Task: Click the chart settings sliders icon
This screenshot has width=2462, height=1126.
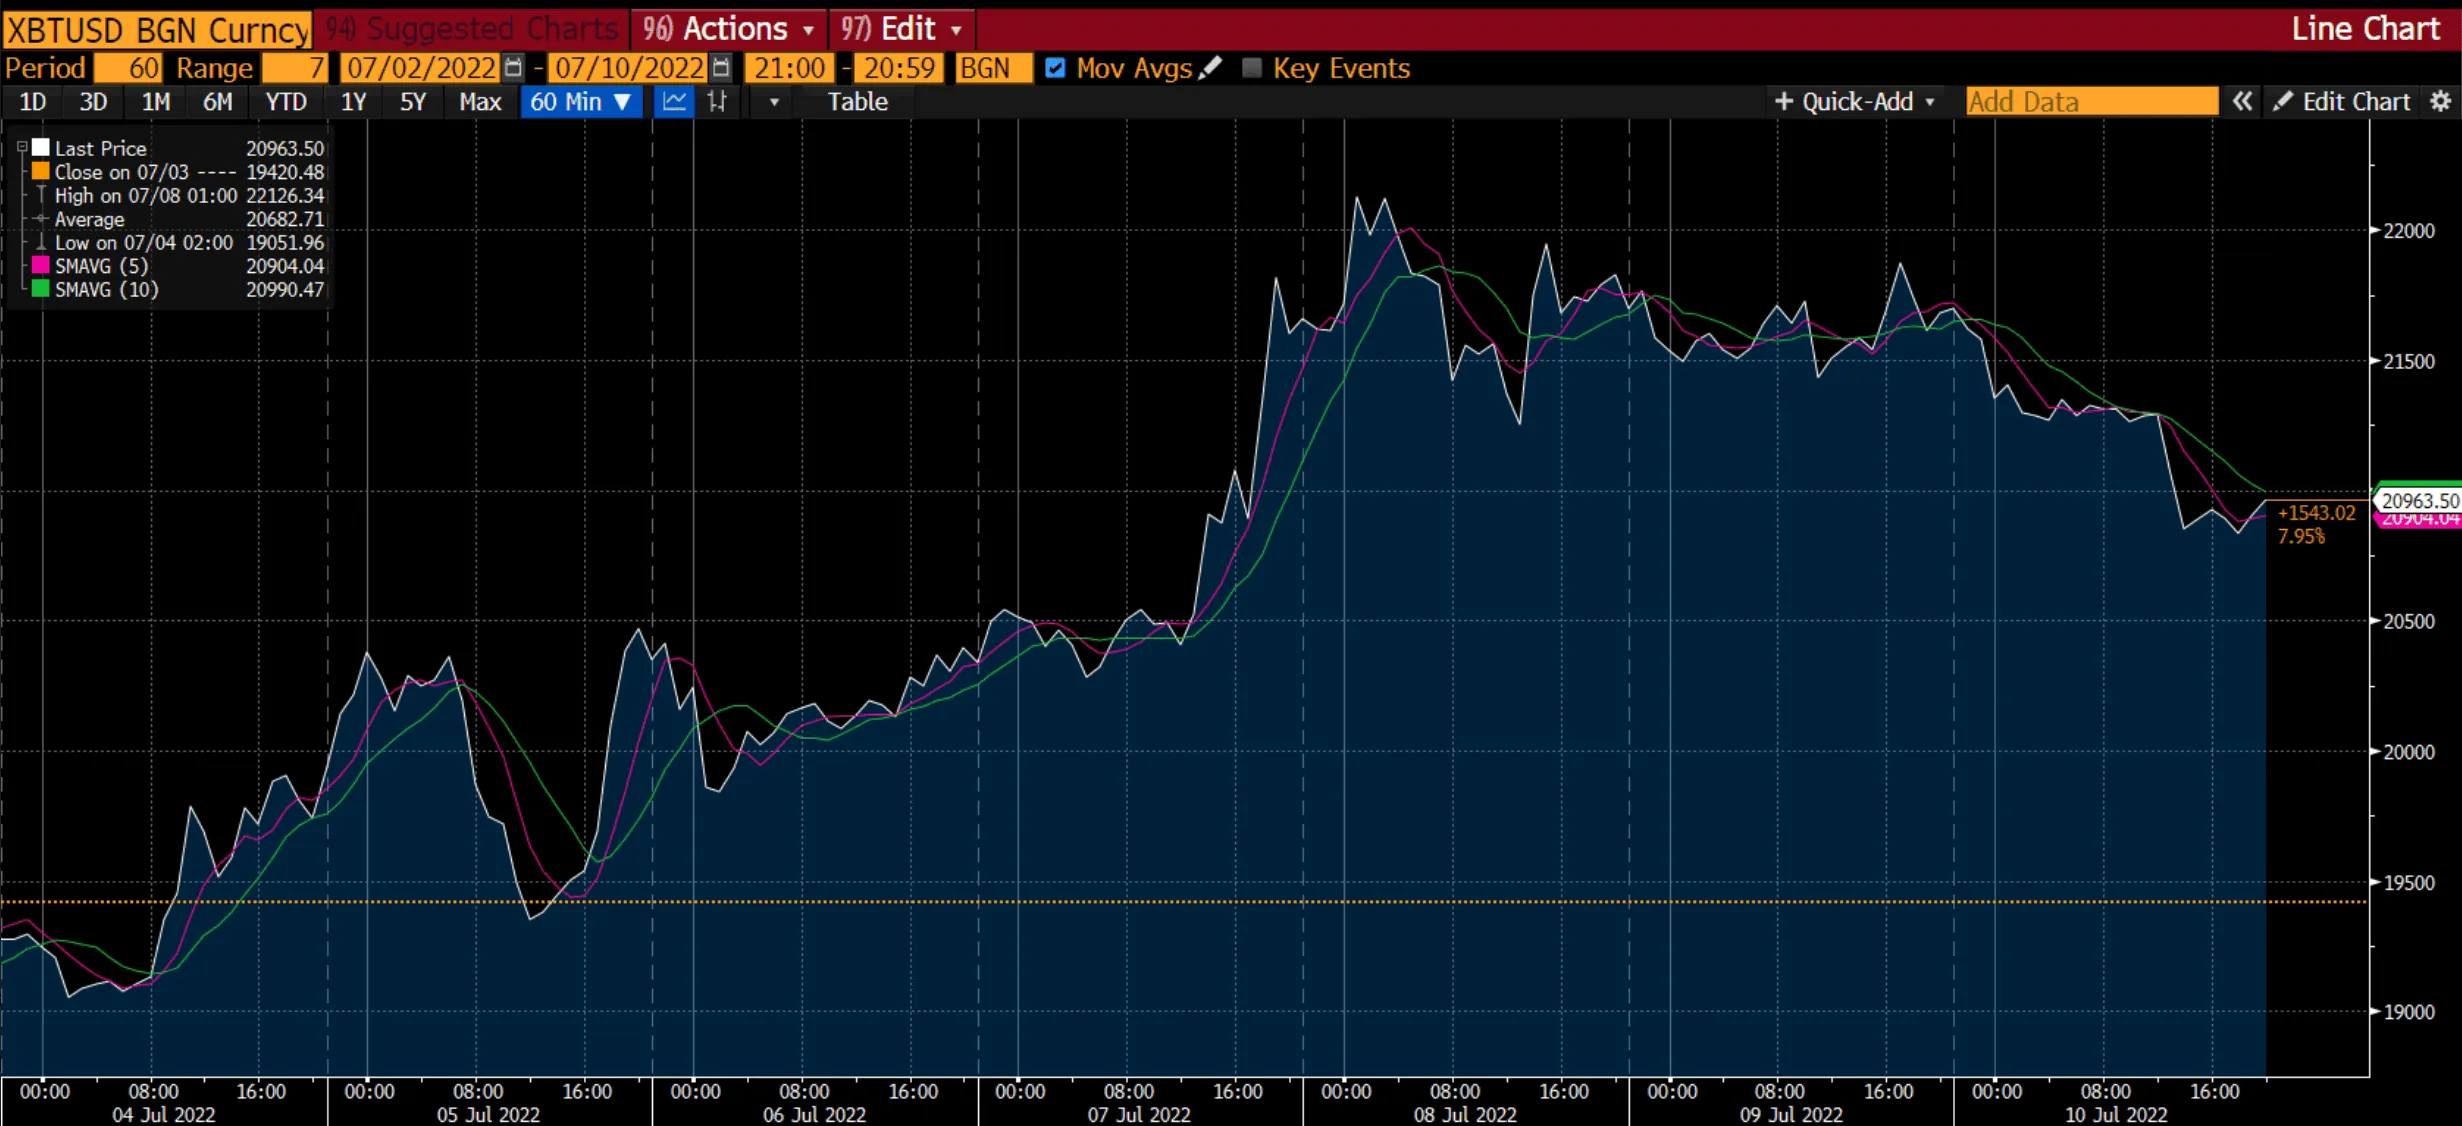Action: coord(716,101)
